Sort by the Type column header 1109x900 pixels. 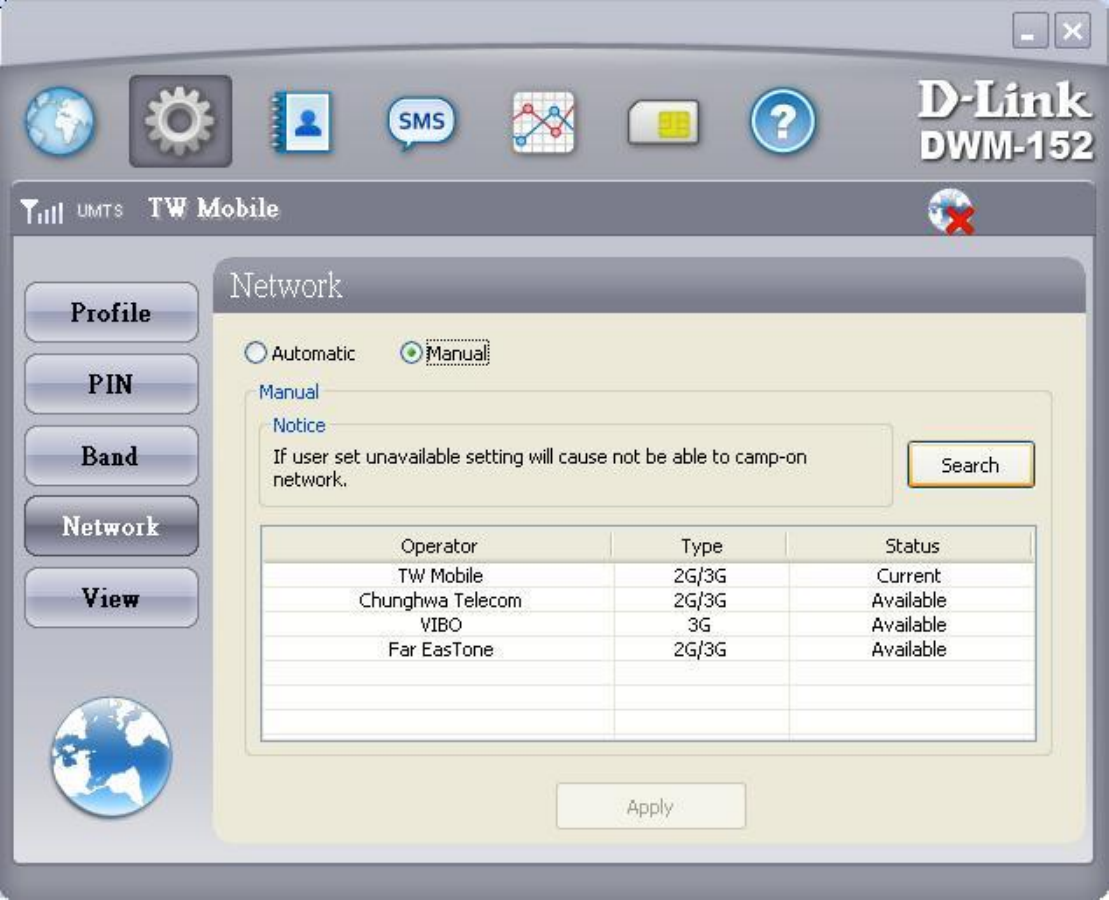(x=700, y=546)
